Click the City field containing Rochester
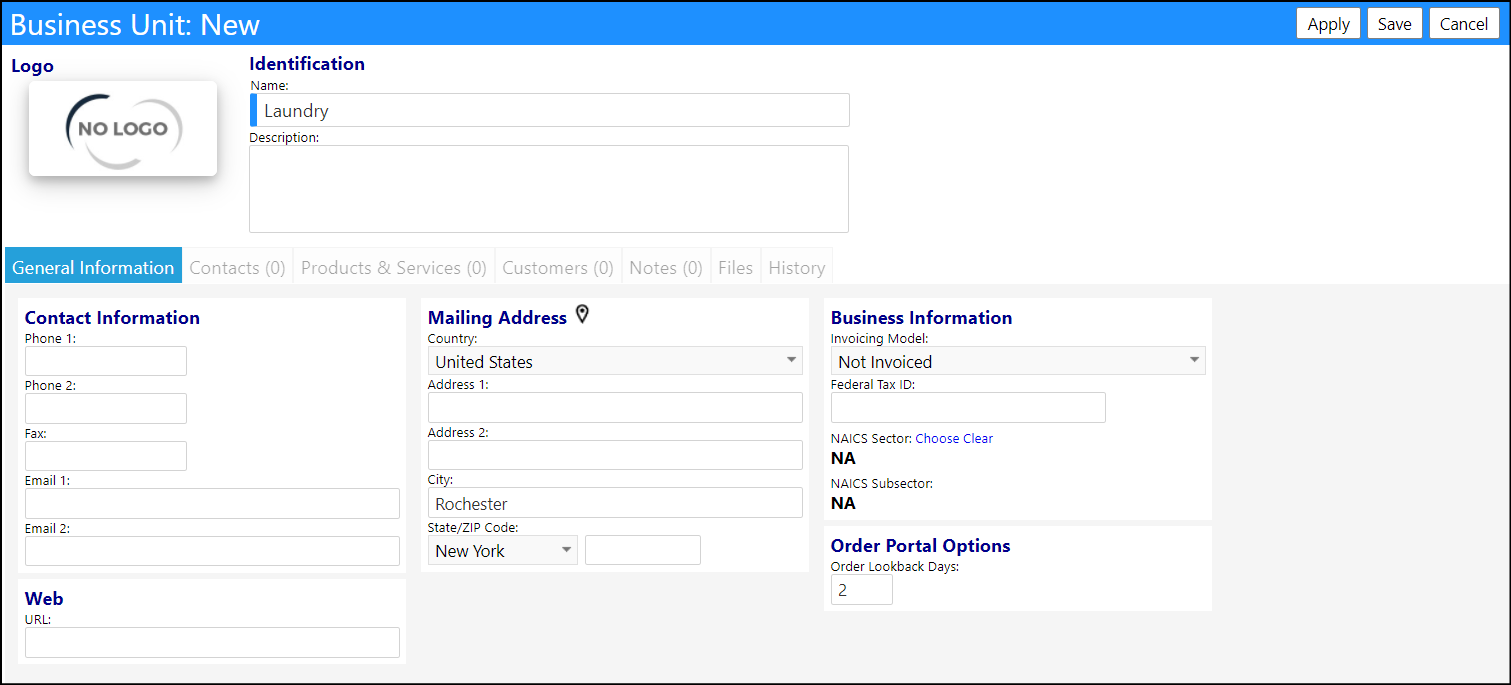 click(x=615, y=502)
